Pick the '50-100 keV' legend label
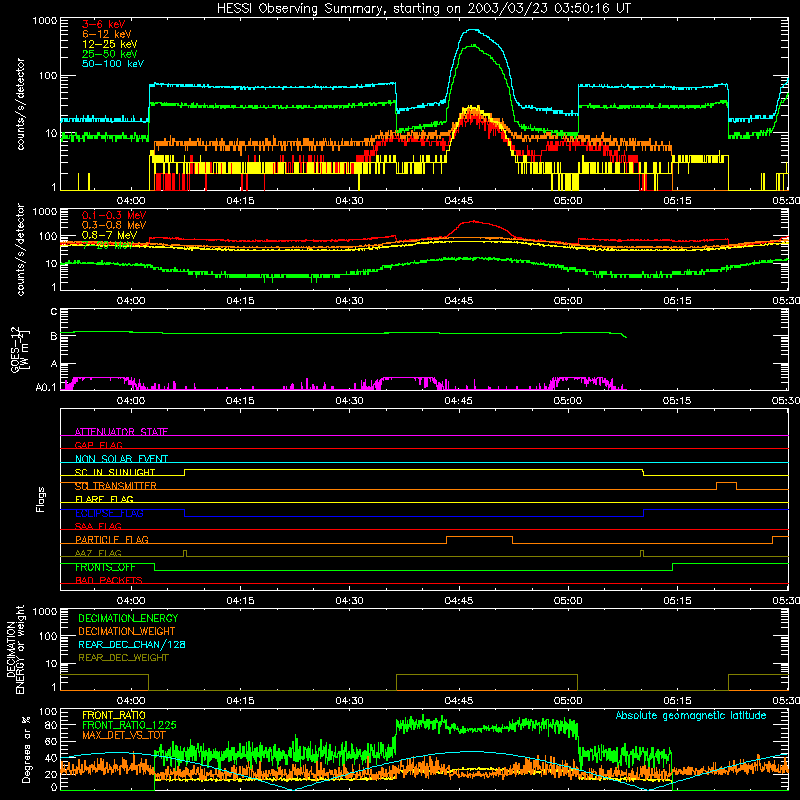Image resolution: width=800 pixels, height=800 pixels. coord(113,64)
